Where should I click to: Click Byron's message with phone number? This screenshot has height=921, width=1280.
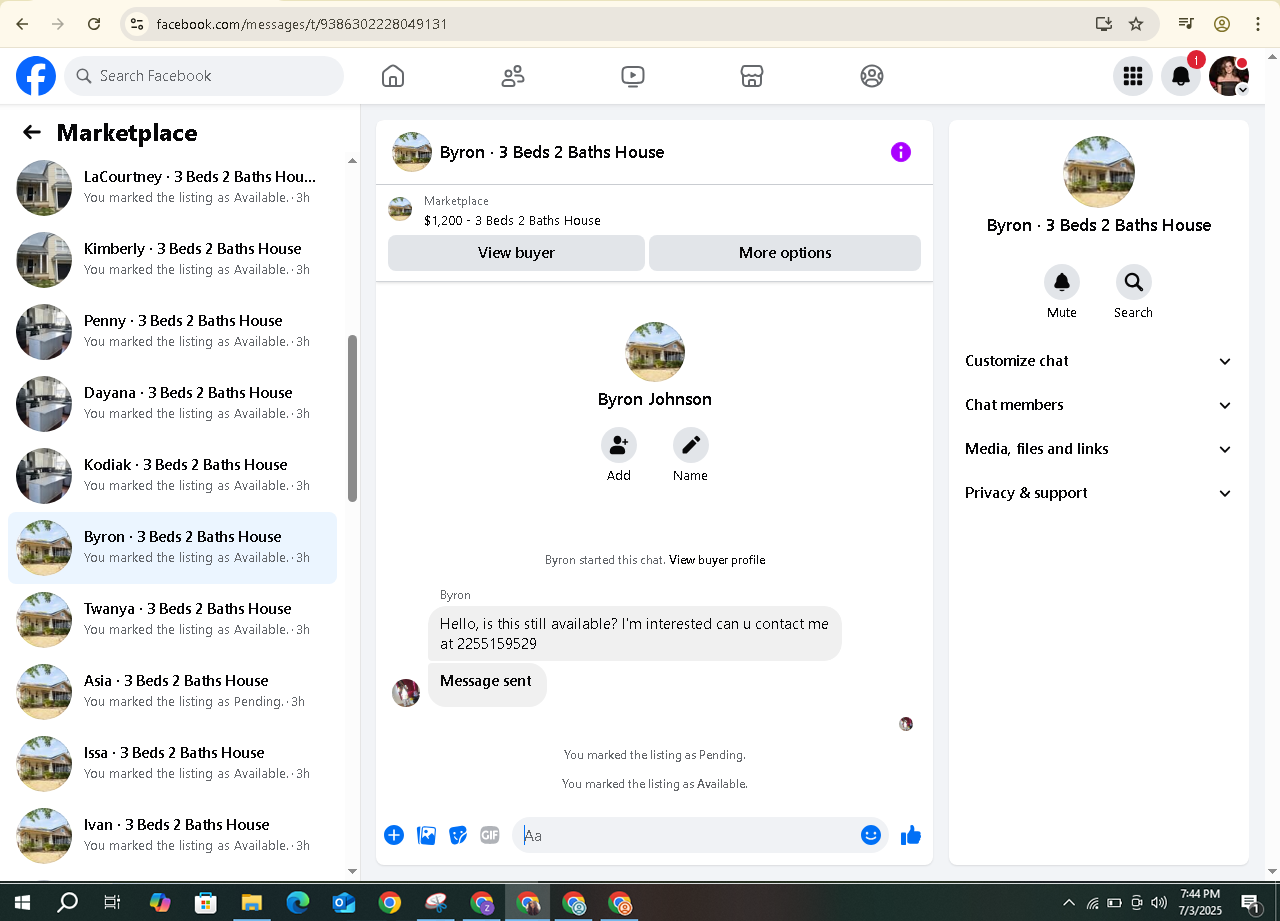tap(635, 633)
